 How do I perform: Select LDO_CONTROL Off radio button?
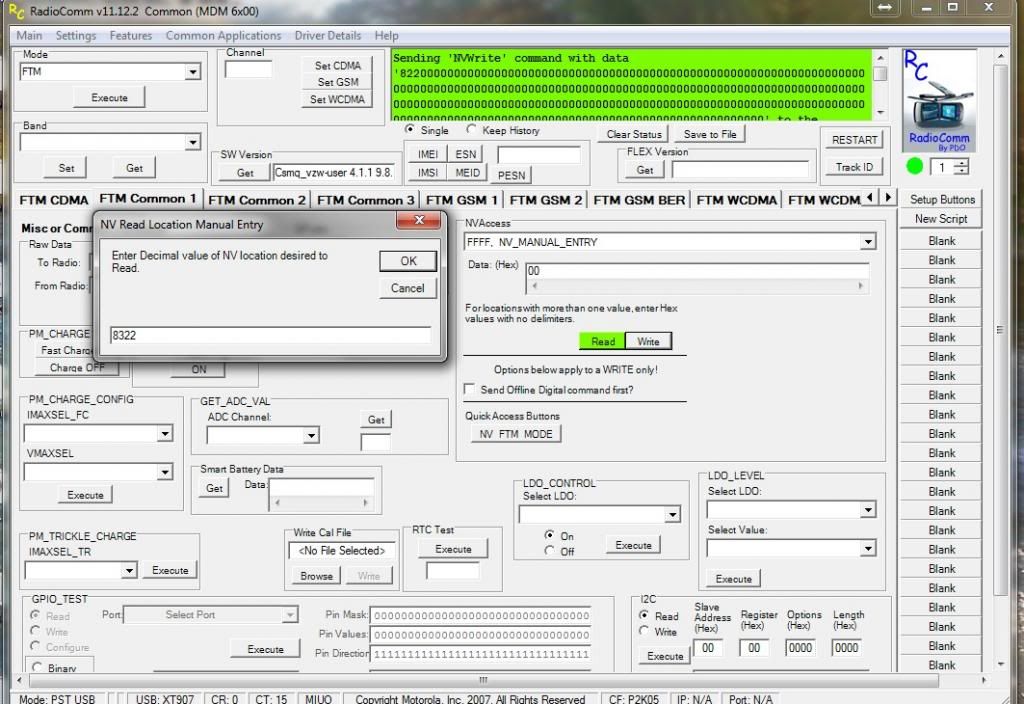(x=549, y=551)
